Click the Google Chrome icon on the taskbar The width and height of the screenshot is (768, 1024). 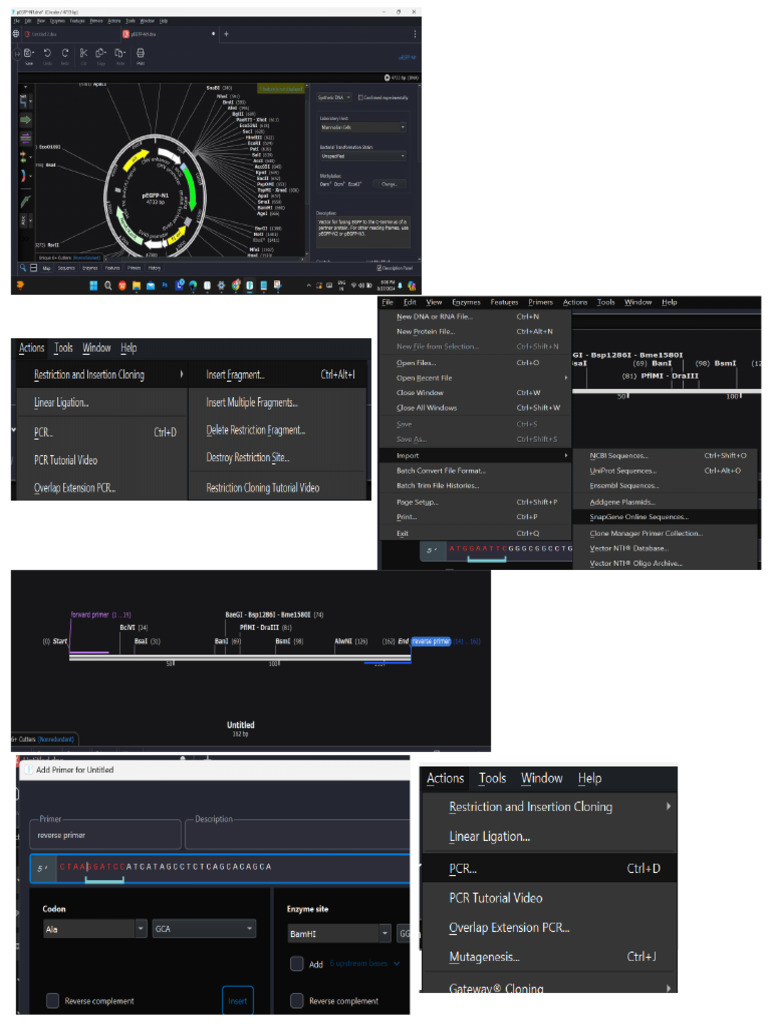coord(236,285)
